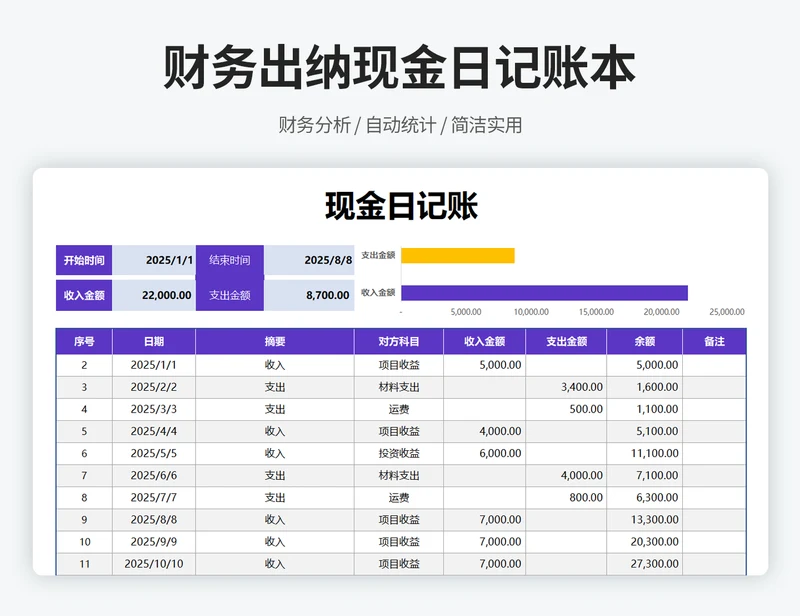This screenshot has width=800, height=616.
Task: Select the end date 2025/8/8 field
Action: [x=309, y=260]
